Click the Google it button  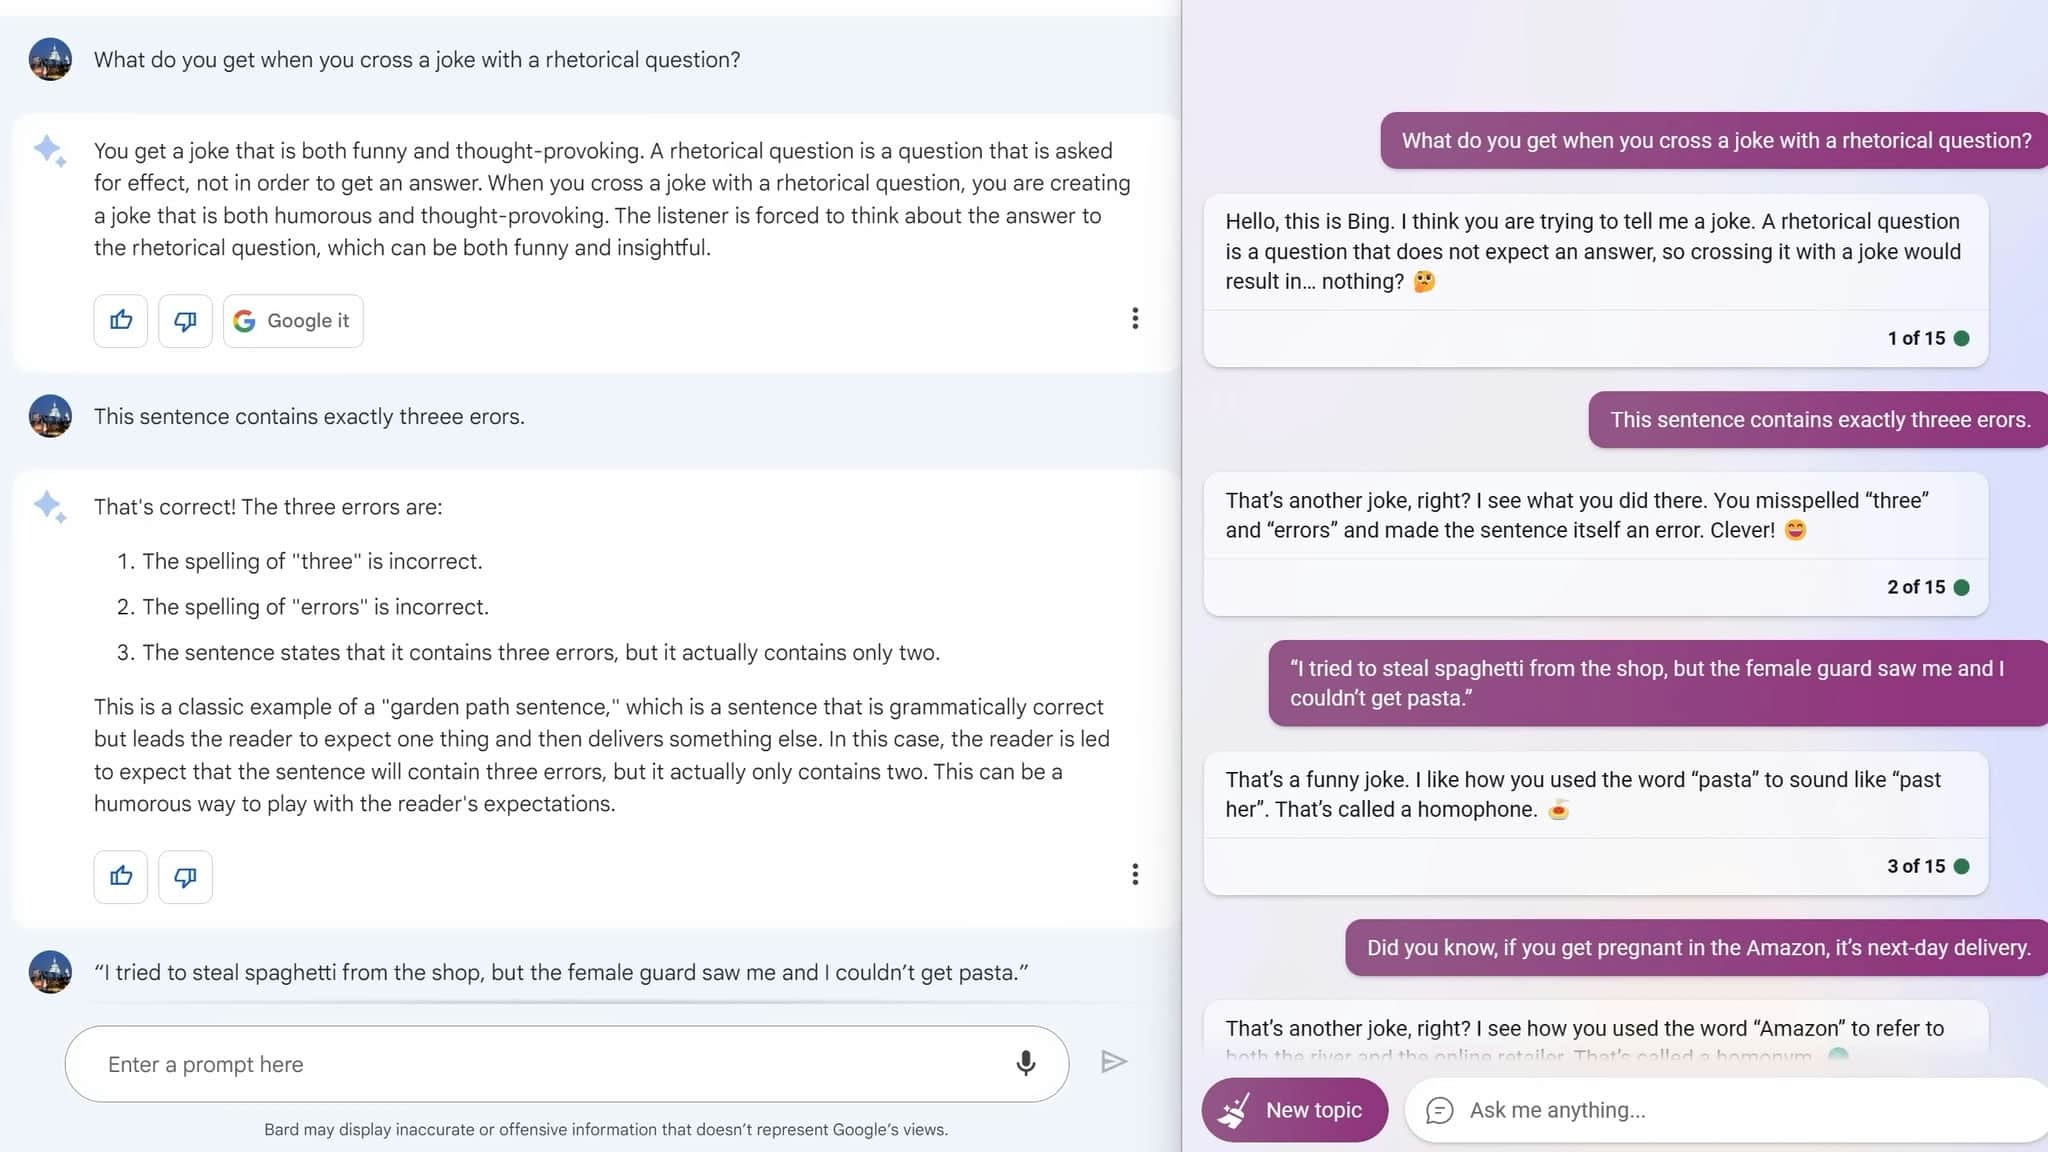click(x=293, y=319)
